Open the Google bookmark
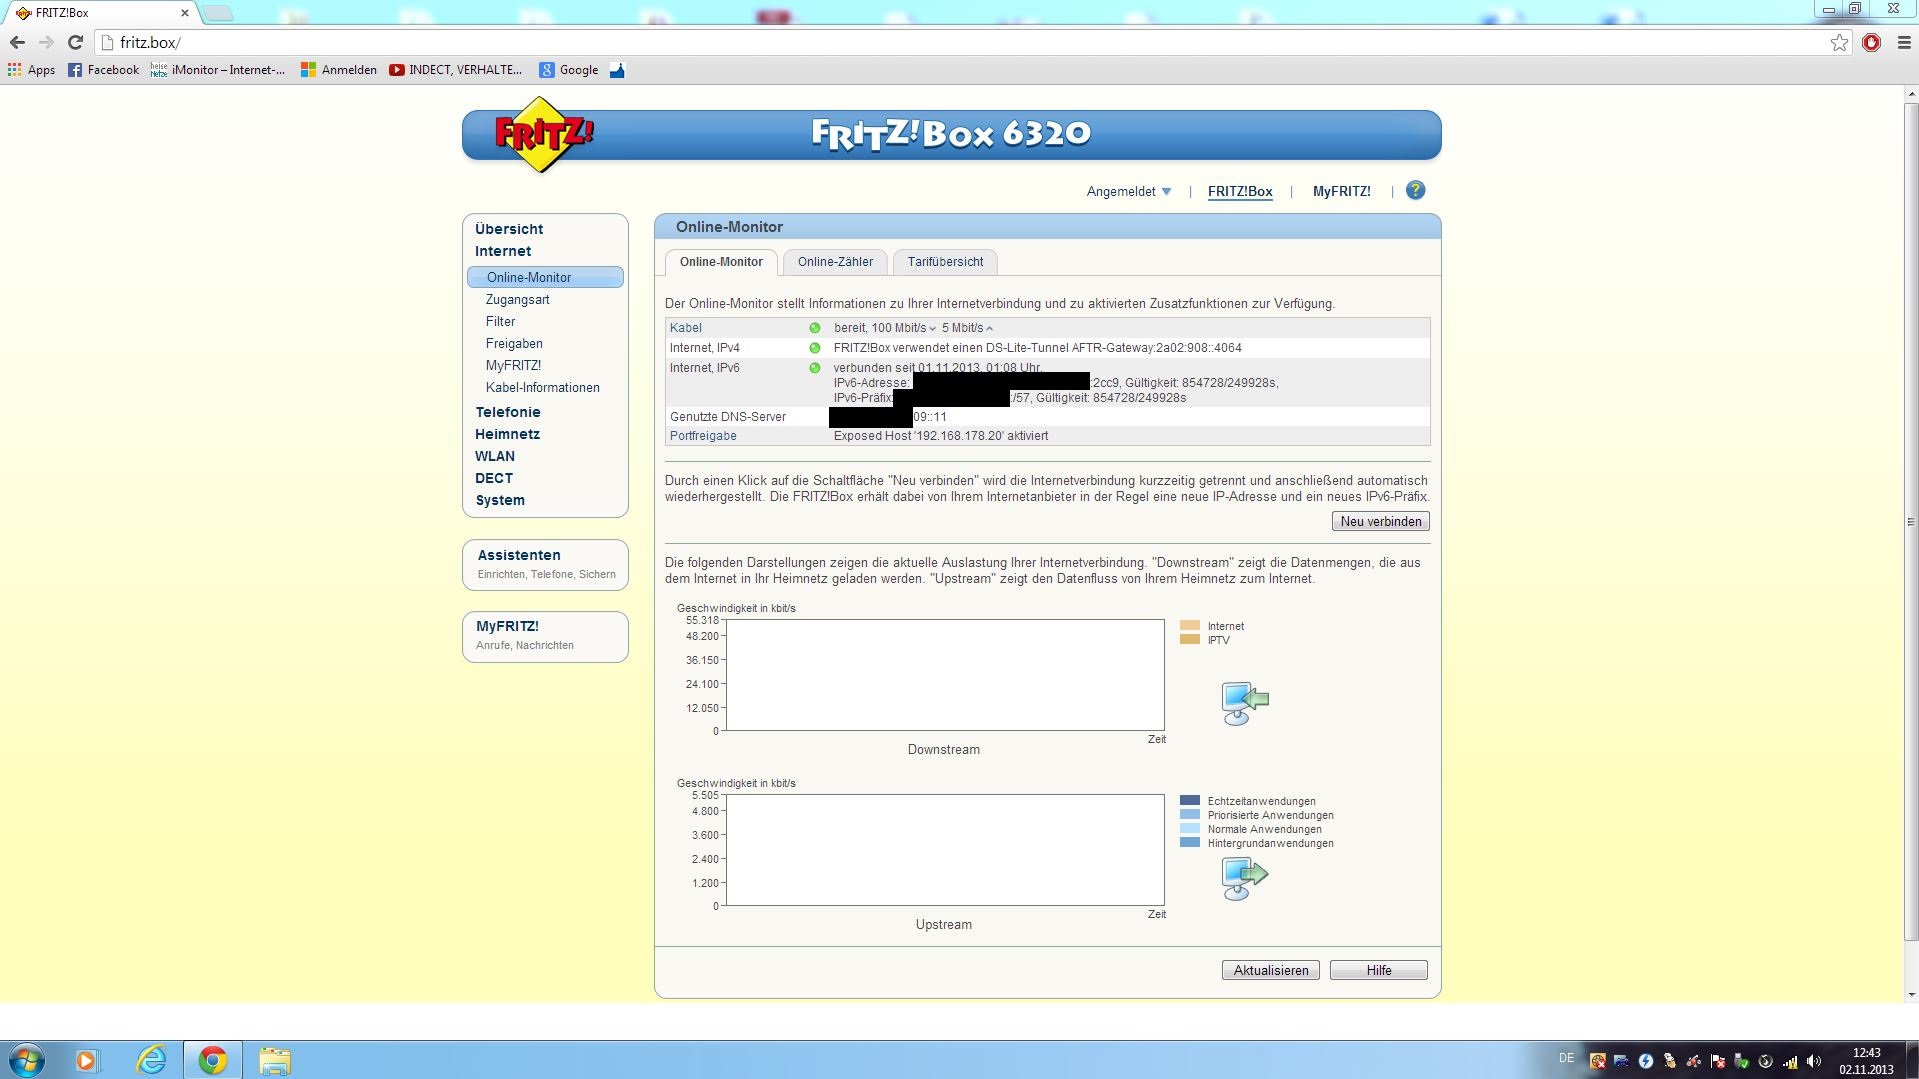 click(568, 70)
